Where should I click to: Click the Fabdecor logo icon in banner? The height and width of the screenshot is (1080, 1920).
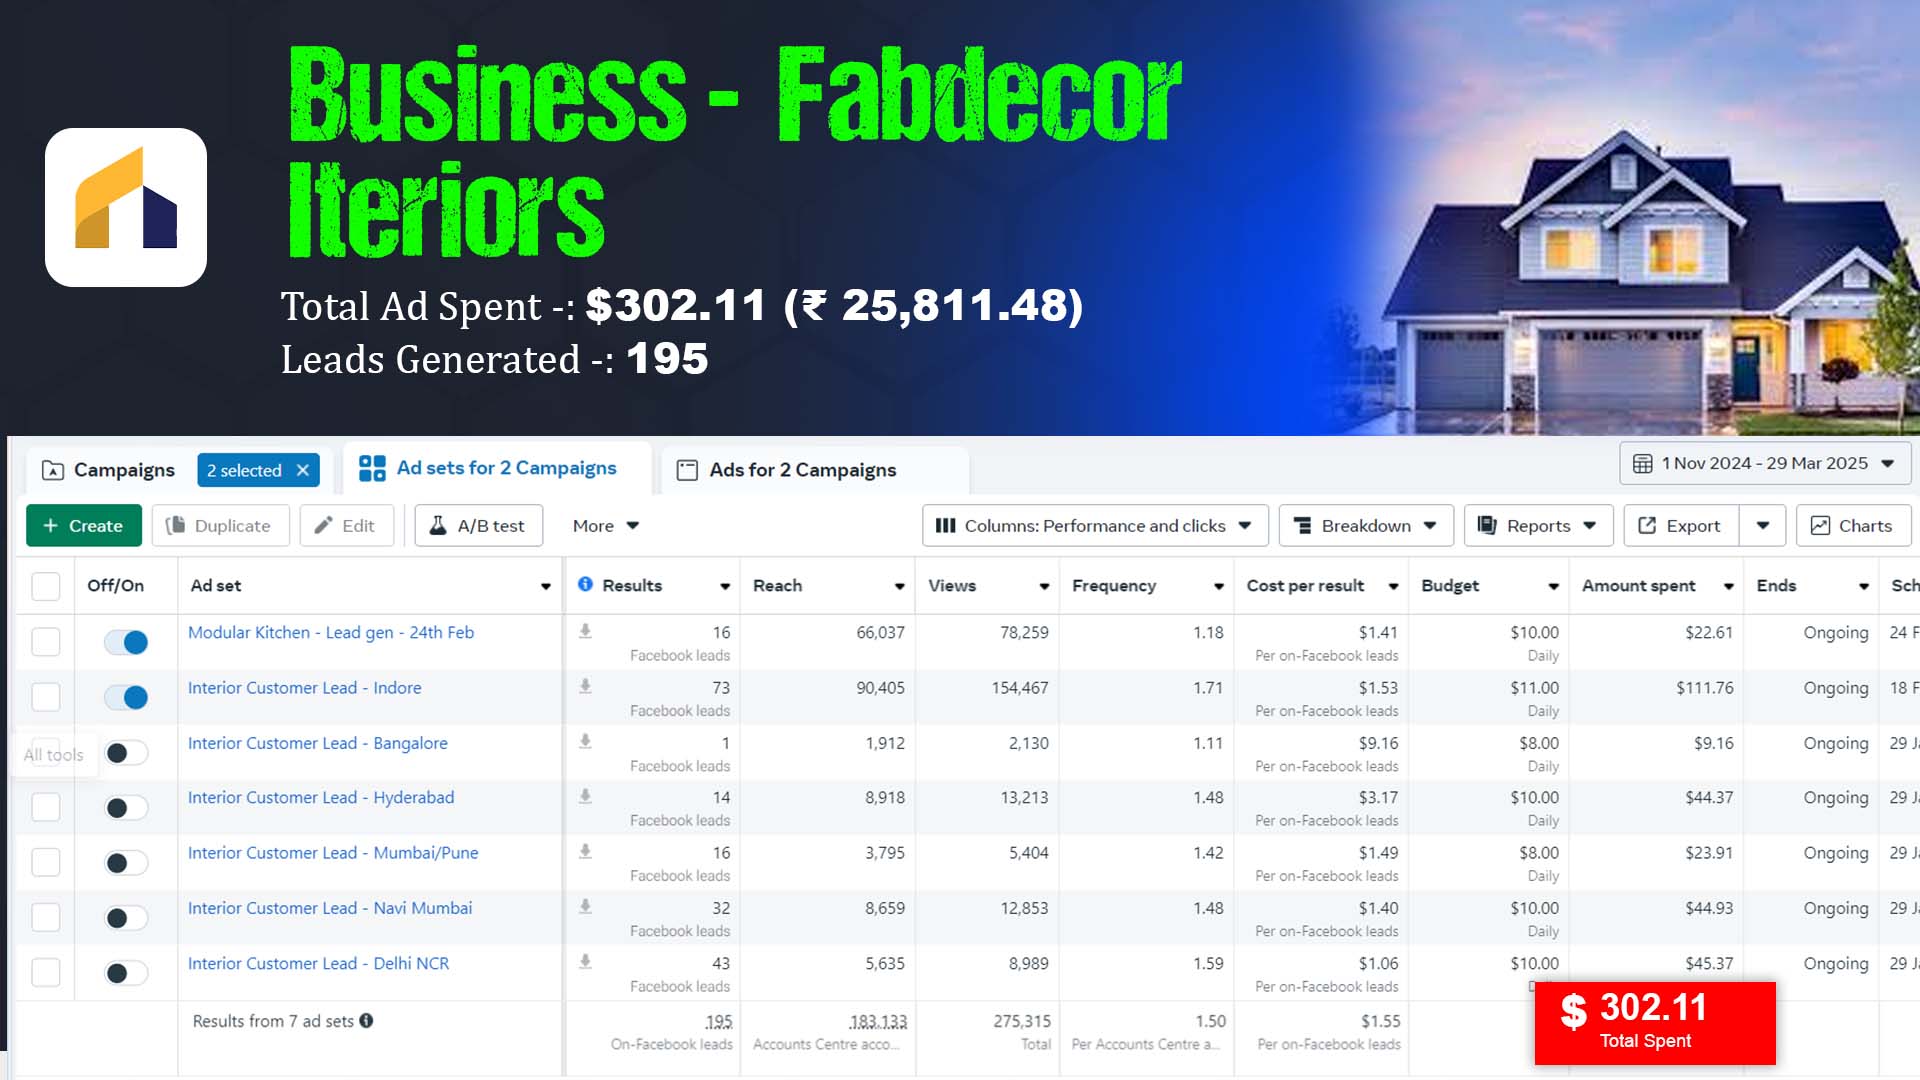pyautogui.click(x=126, y=207)
